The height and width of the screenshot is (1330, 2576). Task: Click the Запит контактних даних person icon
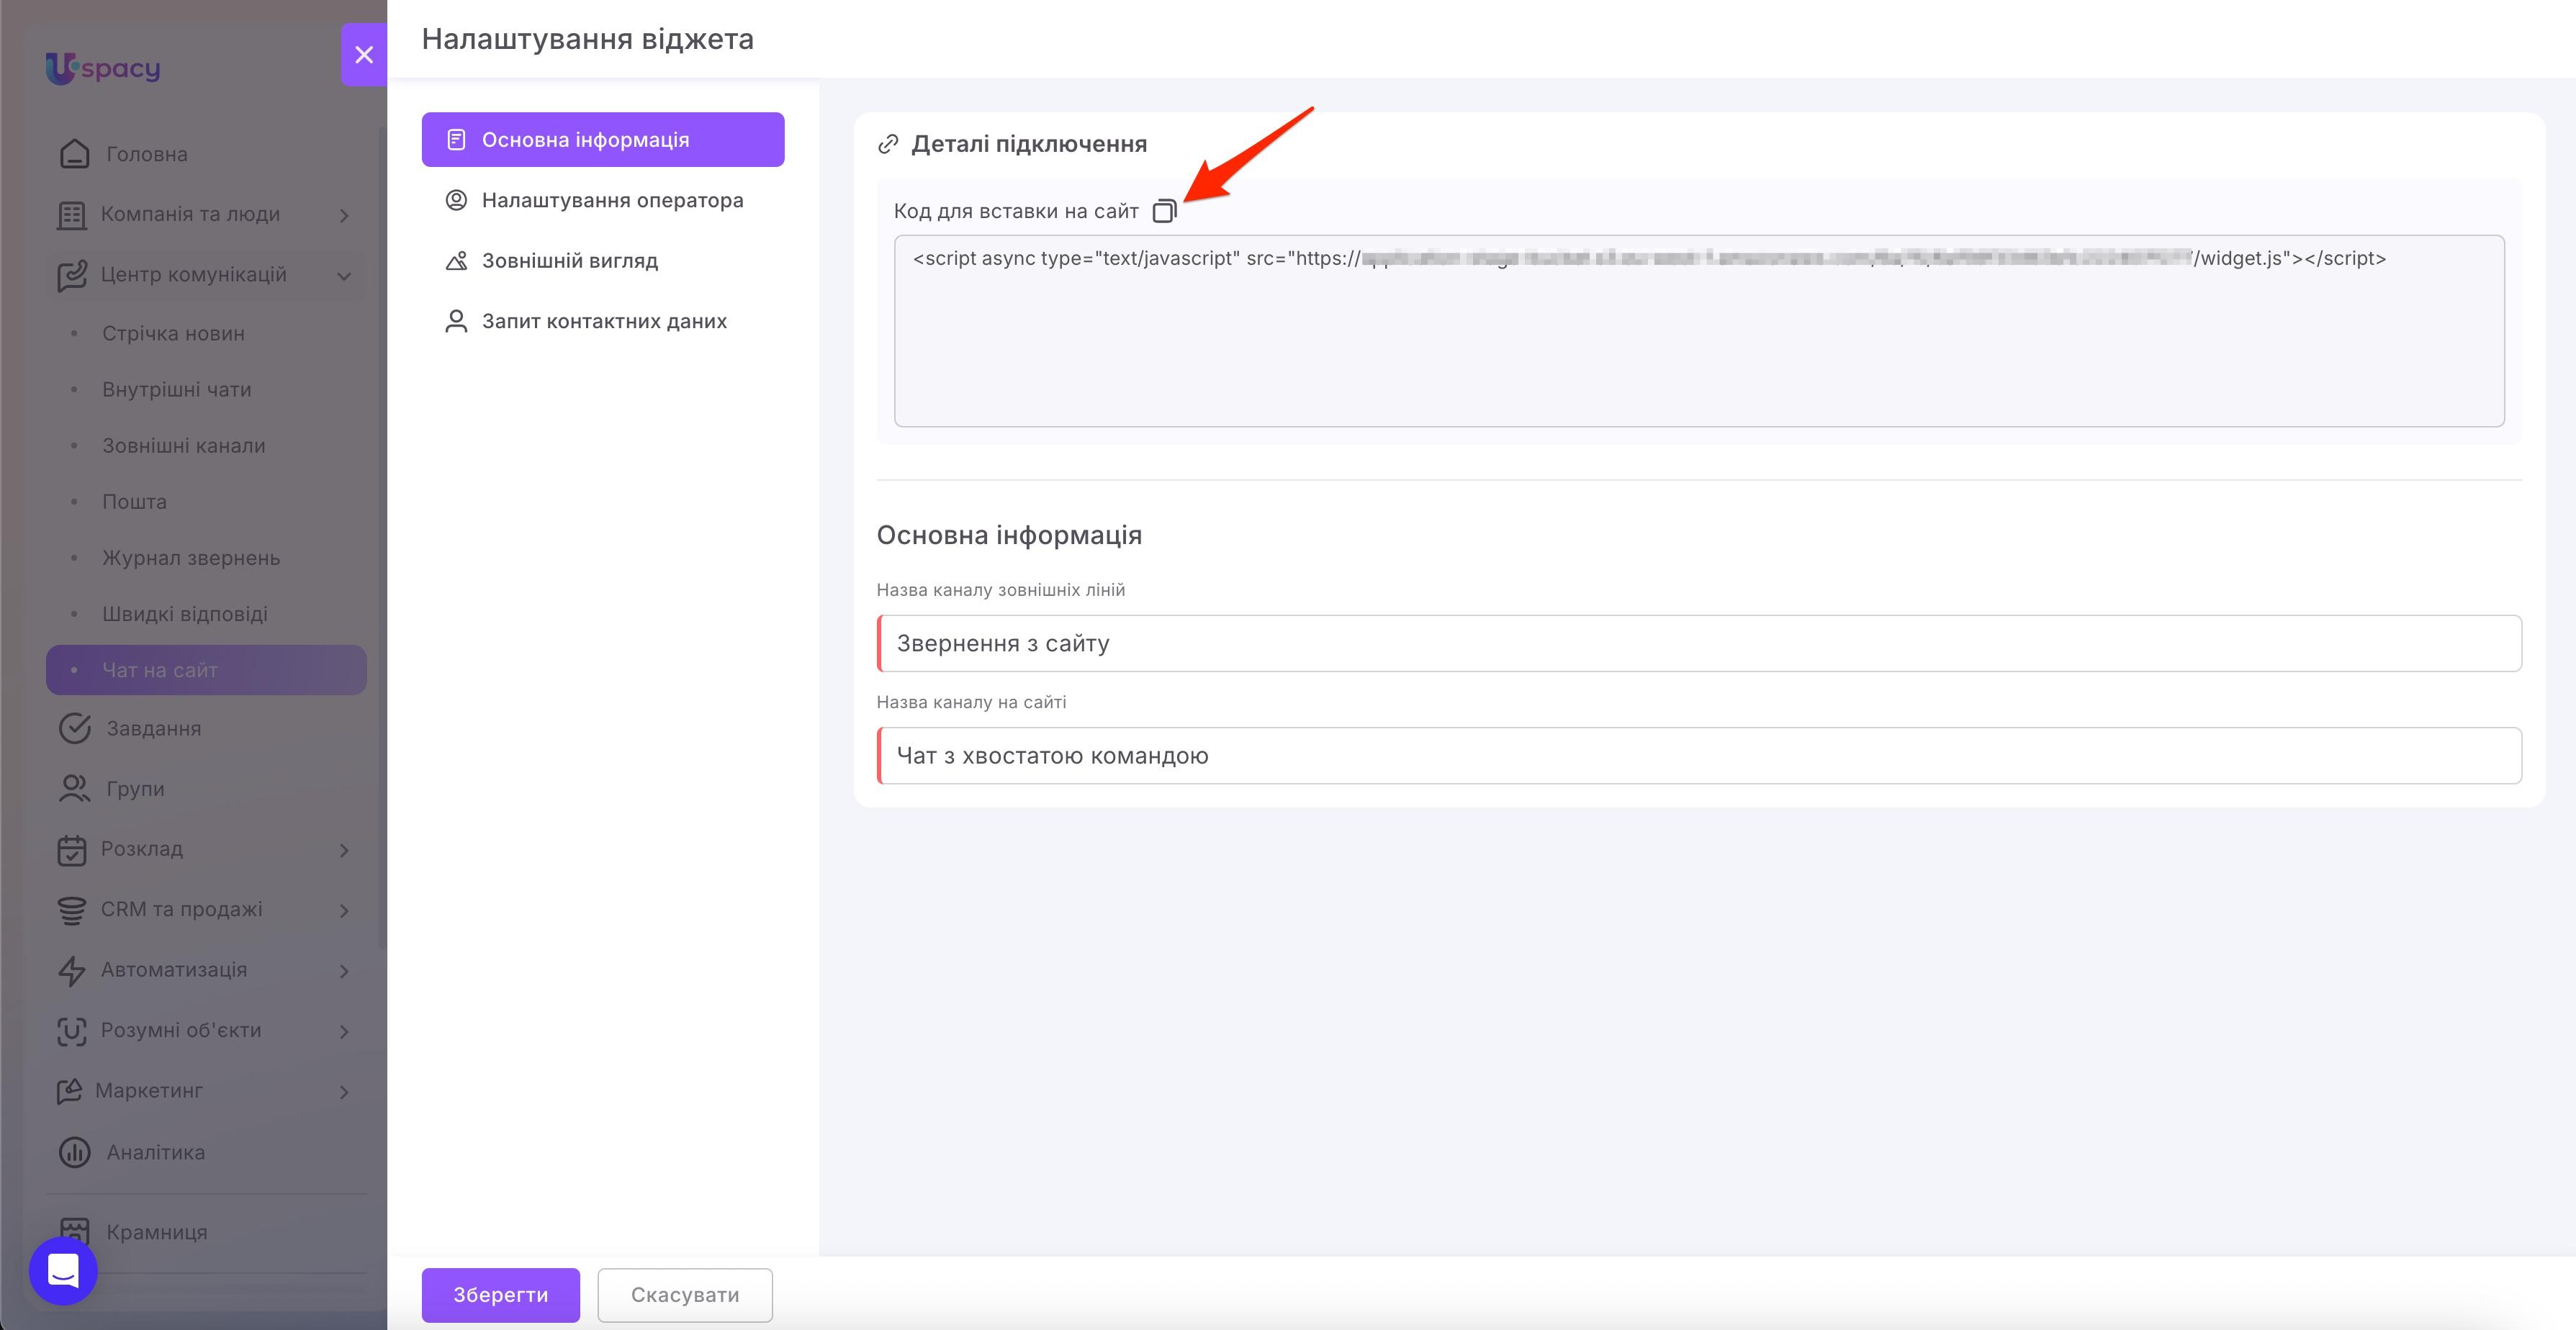[x=456, y=321]
